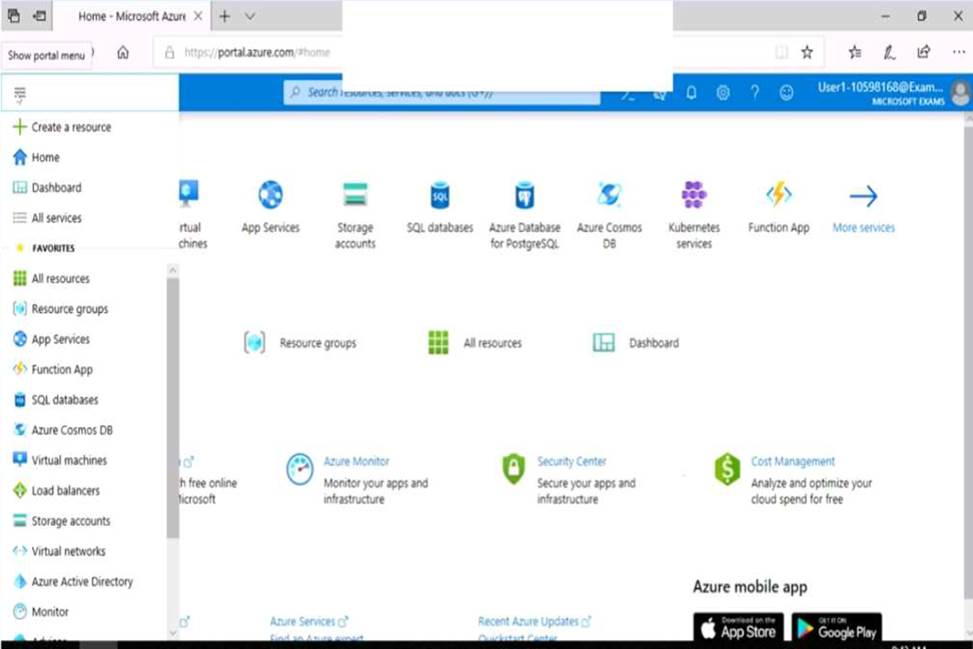Click the sidebar menu vertical scrollbar
This screenshot has height=649, width=973.
click(172, 400)
